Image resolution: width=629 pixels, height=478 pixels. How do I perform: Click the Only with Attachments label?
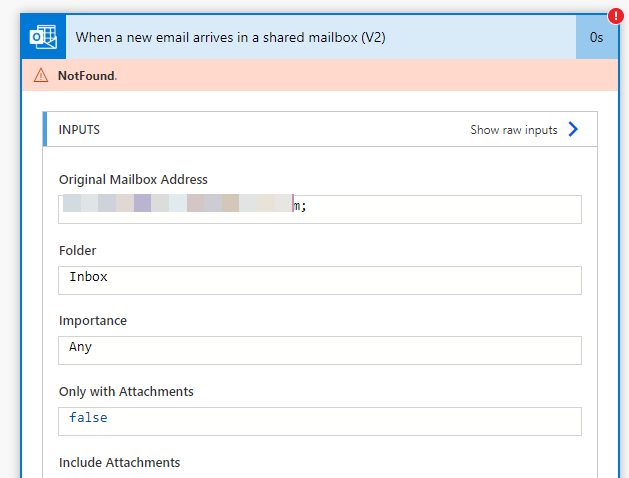[x=126, y=391]
